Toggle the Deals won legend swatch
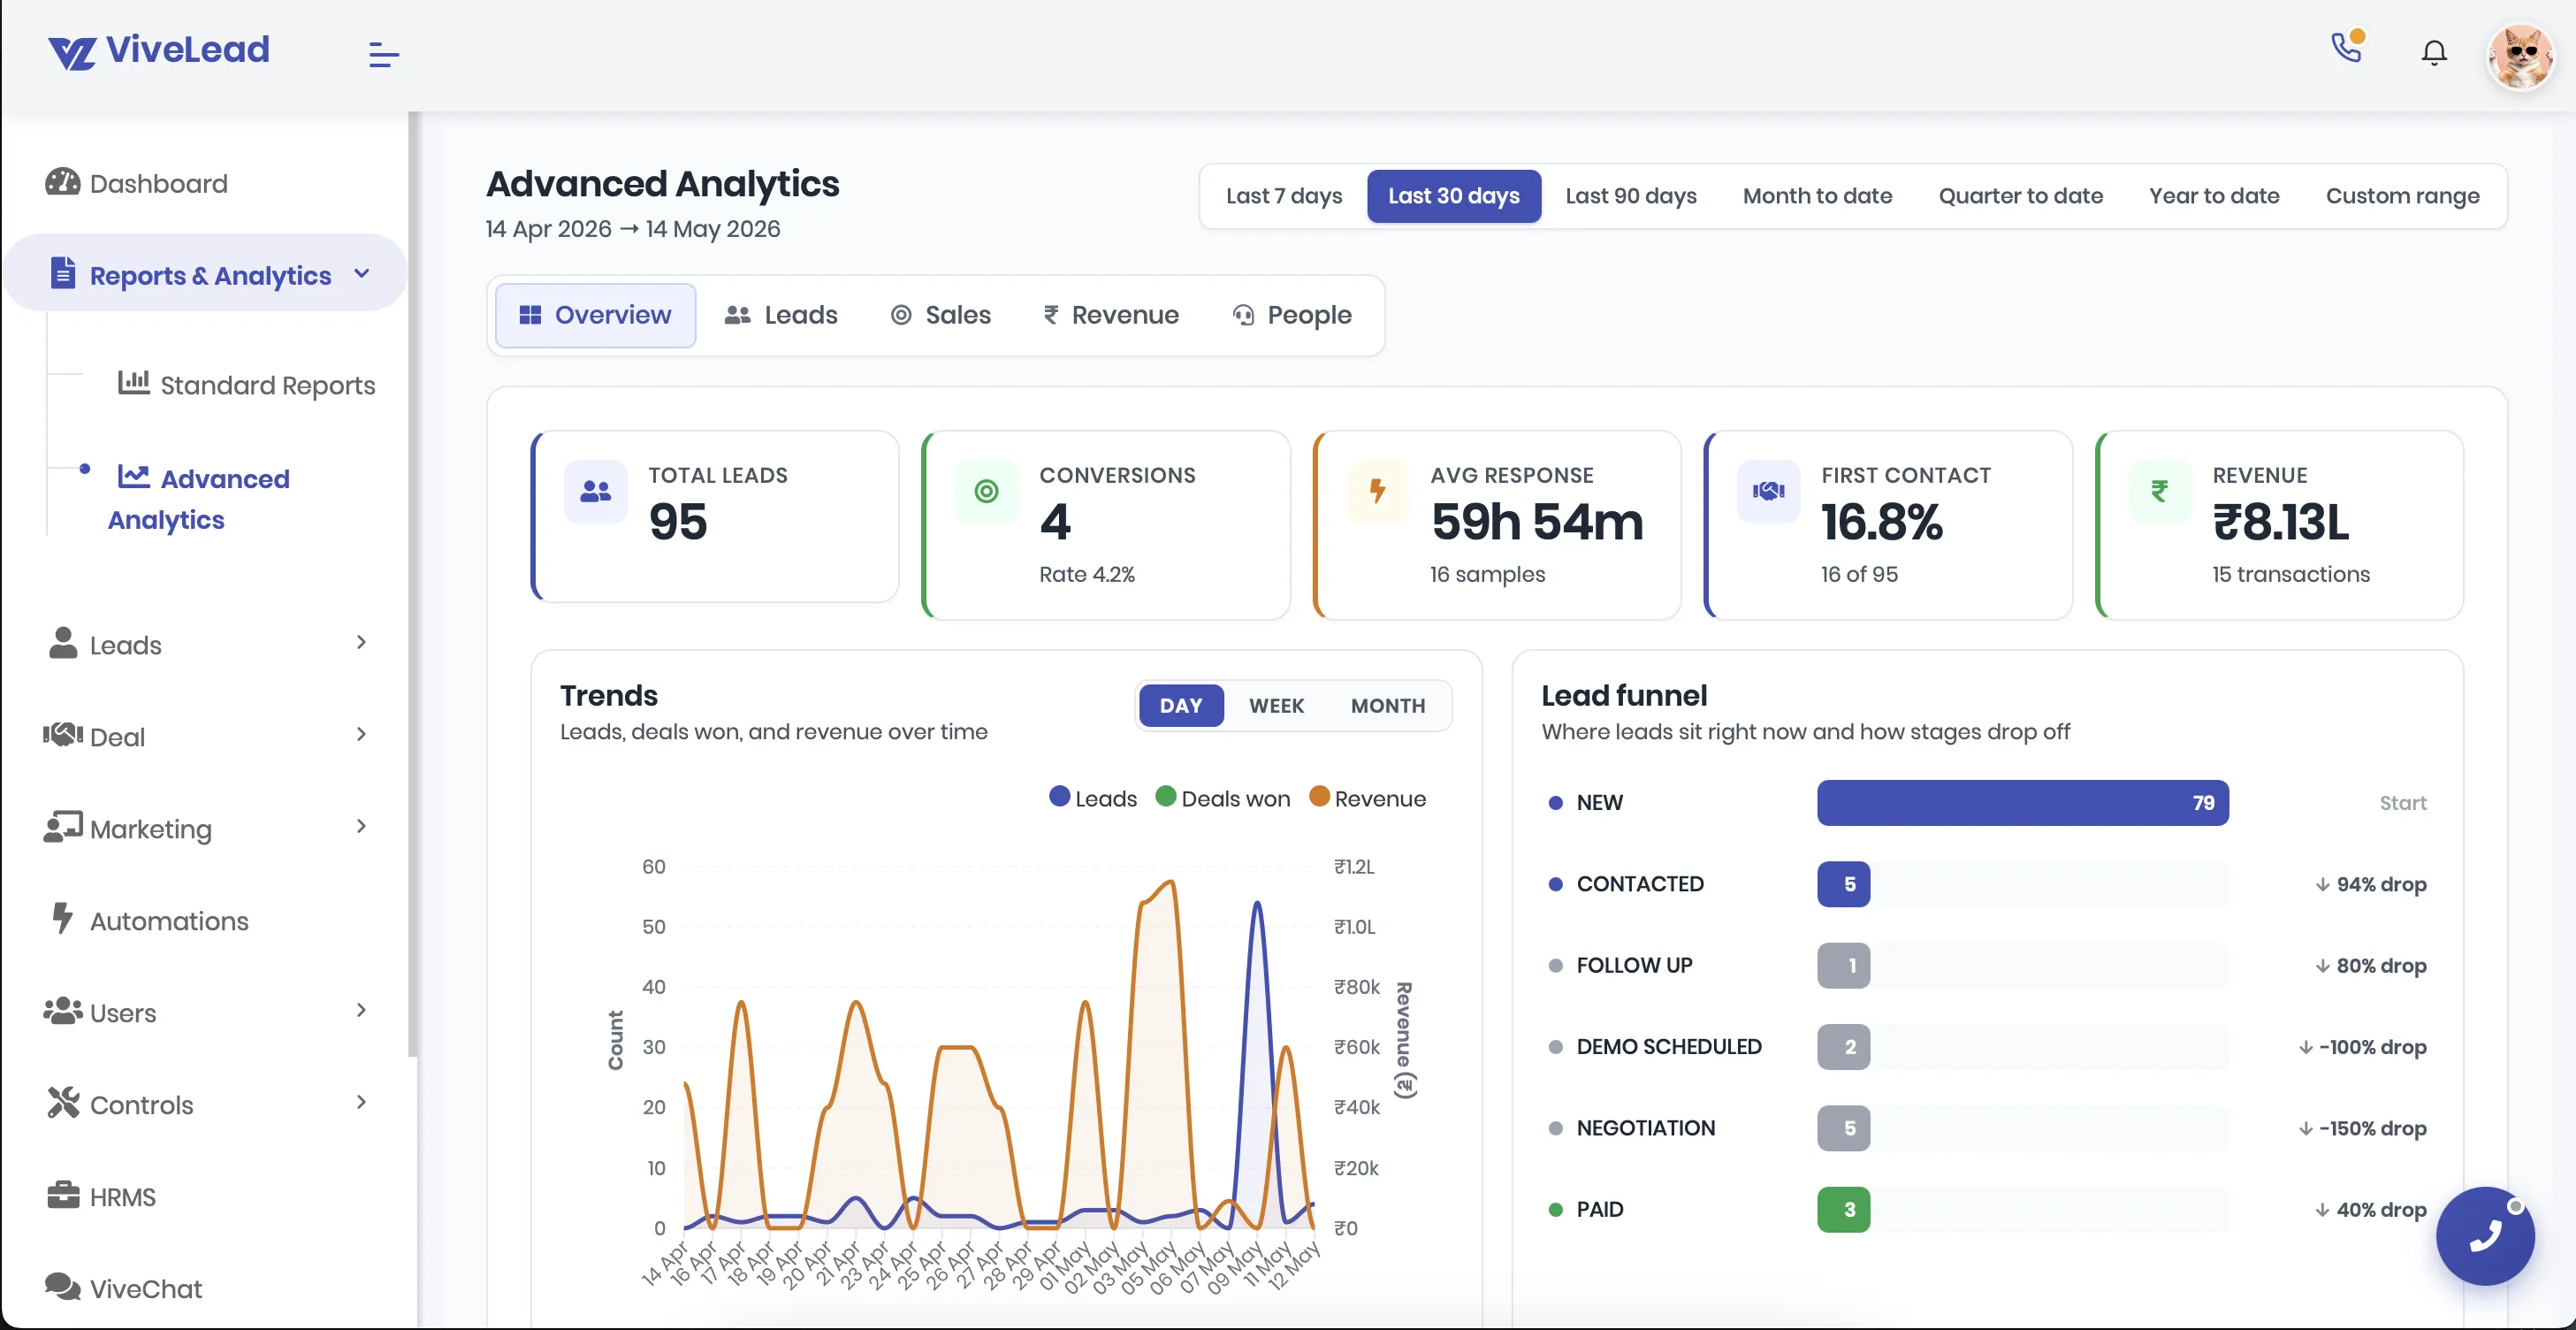The width and height of the screenshot is (2576, 1330). tap(1165, 796)
